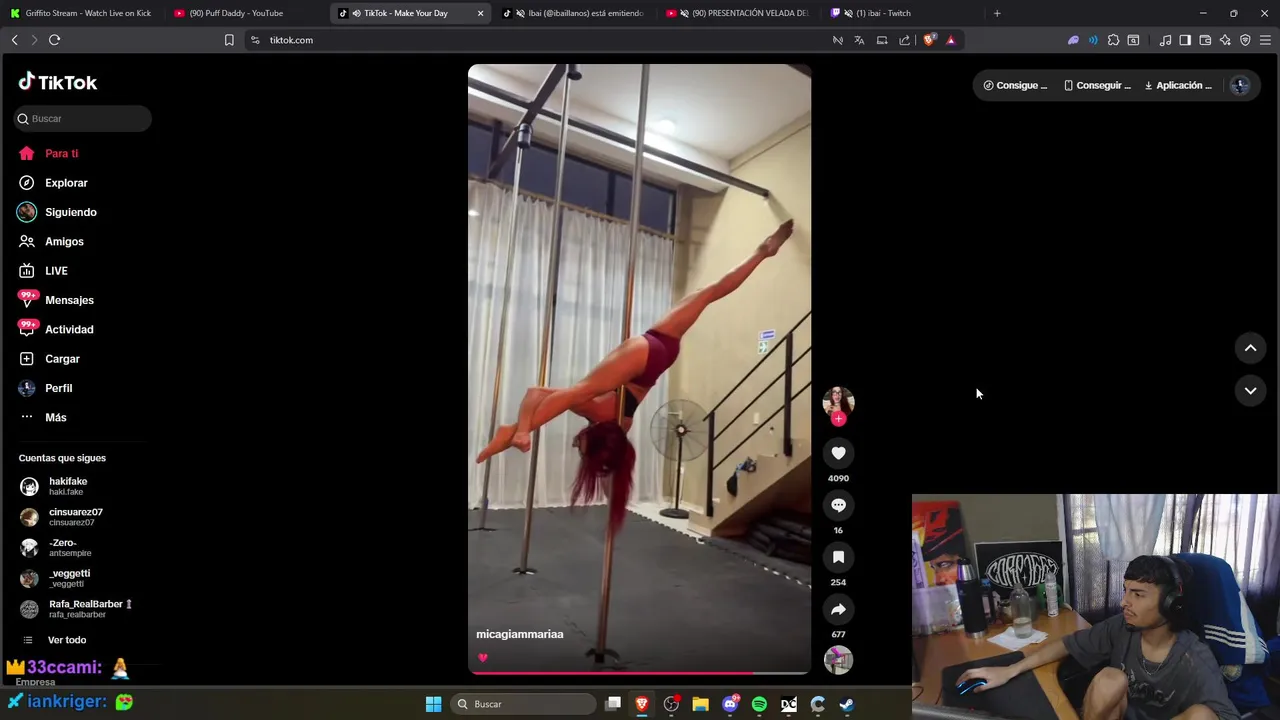Image resolution: width=1280 pixels, height=720 pixels.
Task: Click the Conseguir app button
Action: 1097,85
